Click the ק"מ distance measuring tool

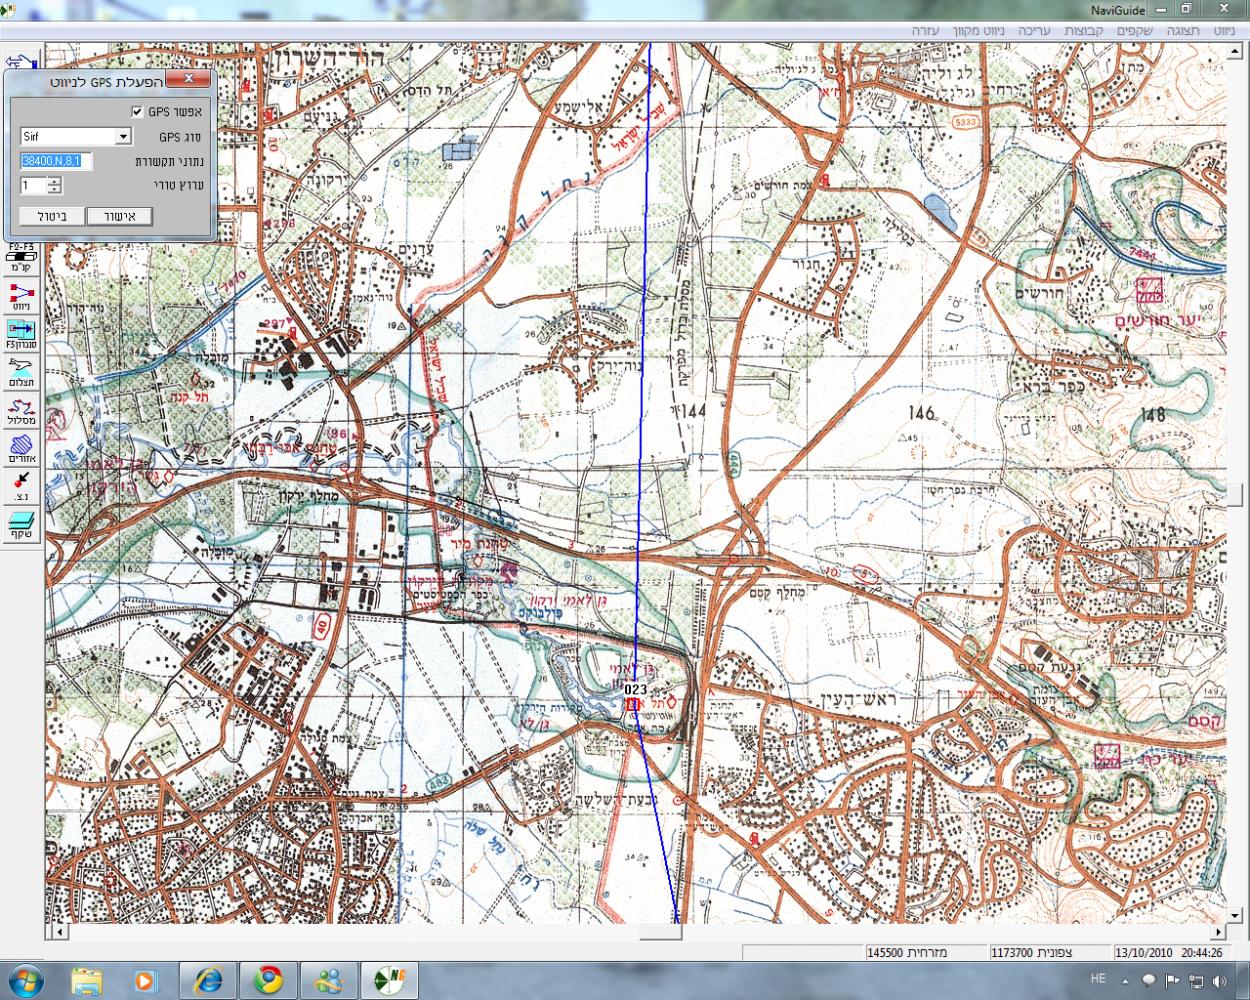click(x=21, y=256)
